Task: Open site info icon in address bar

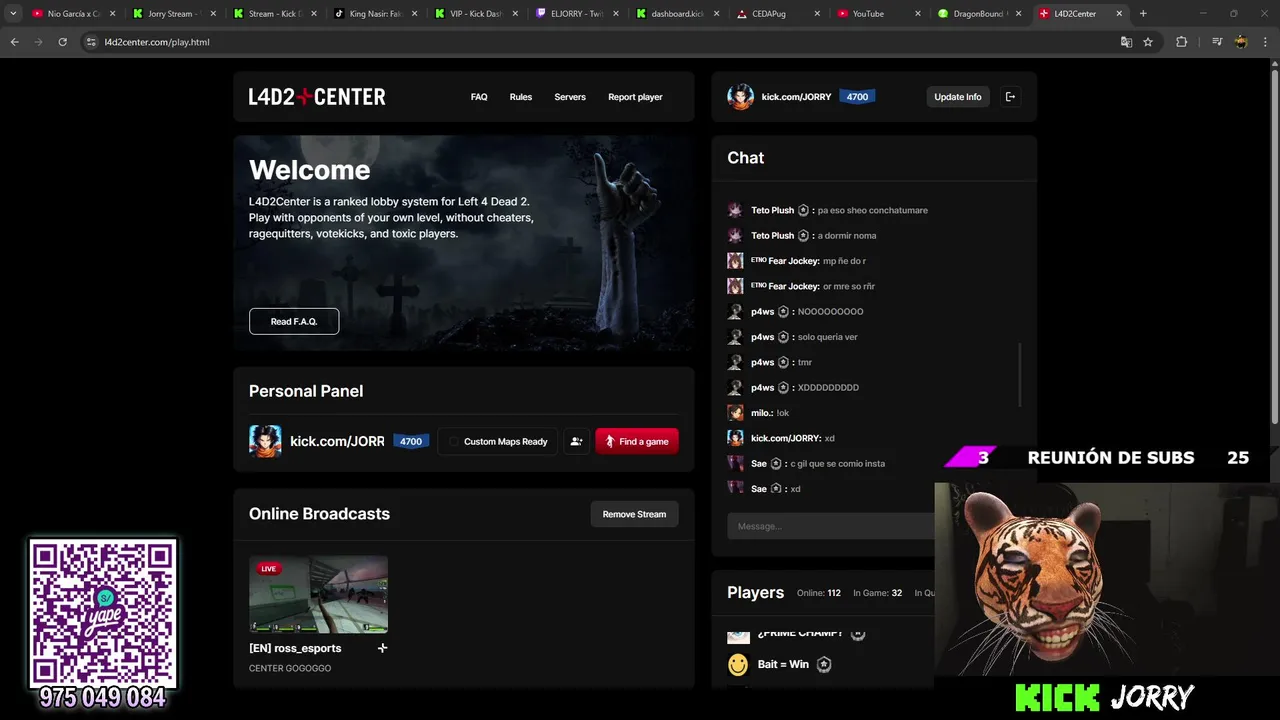Action: (92, 42)
